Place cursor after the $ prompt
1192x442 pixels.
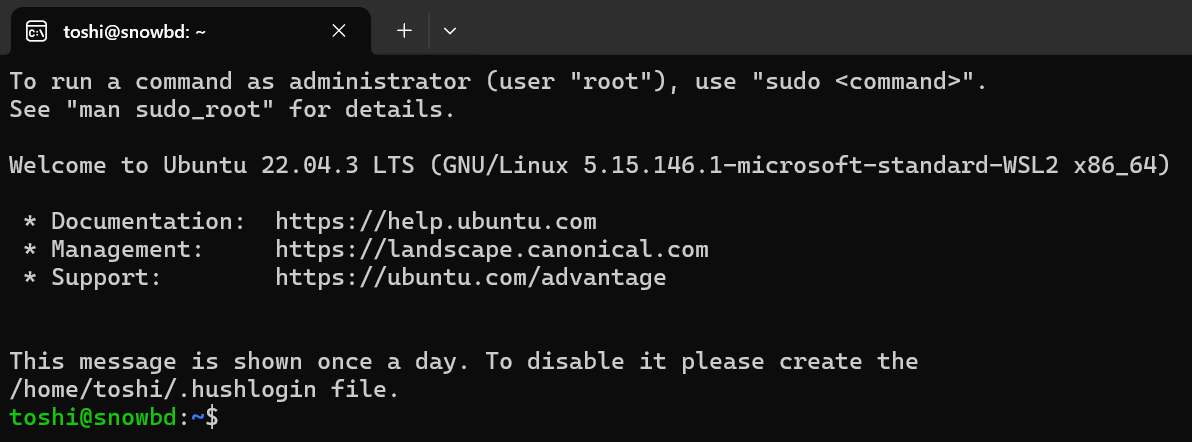pos(227,417)
